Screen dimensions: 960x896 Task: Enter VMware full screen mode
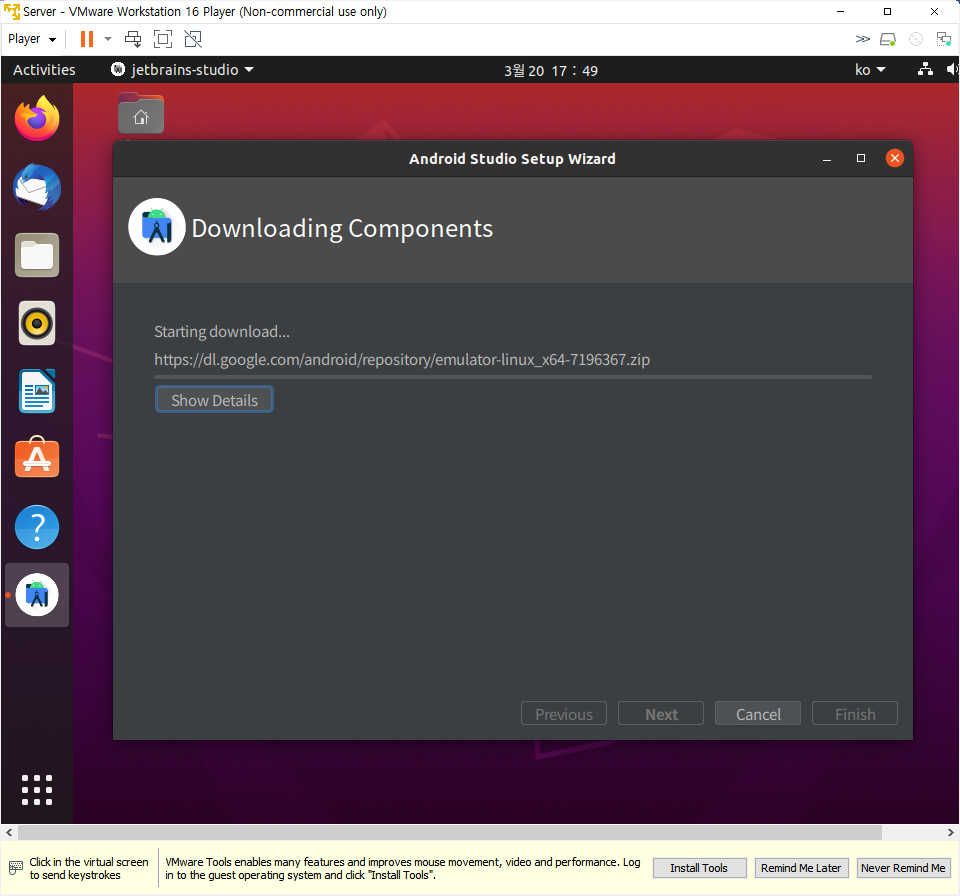pos(163,39)
